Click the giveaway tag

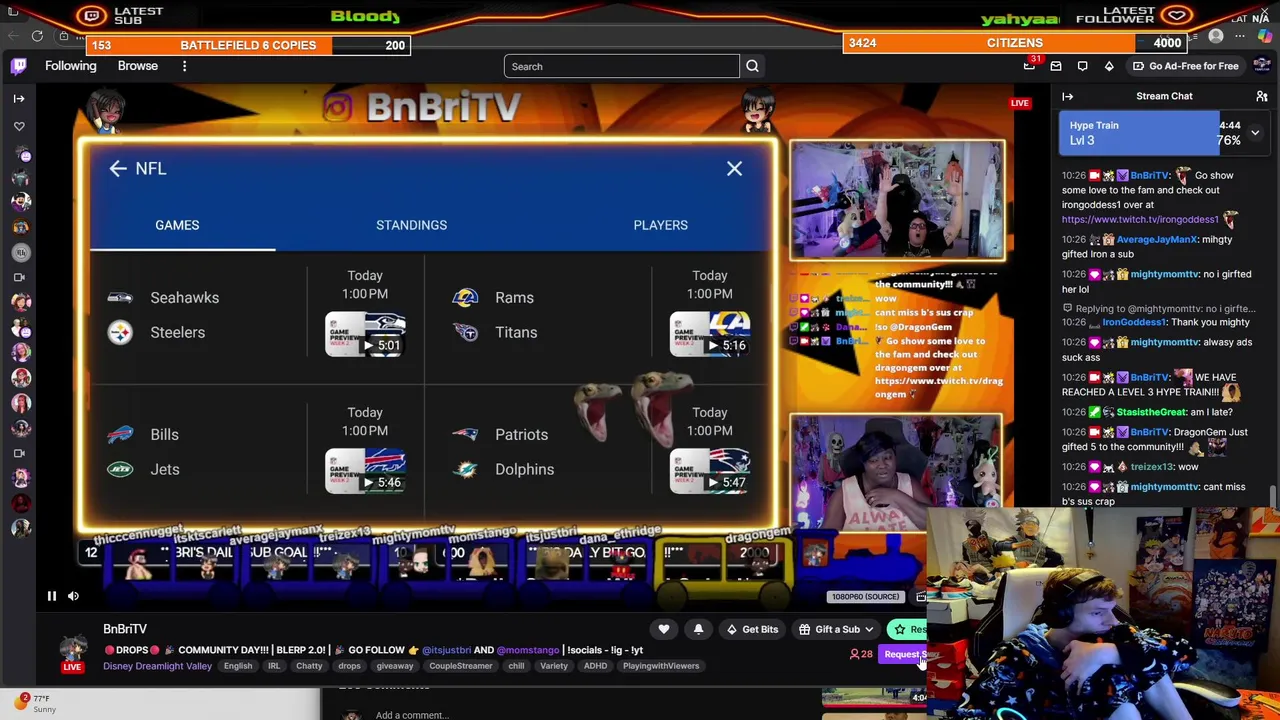coord(394,666)
